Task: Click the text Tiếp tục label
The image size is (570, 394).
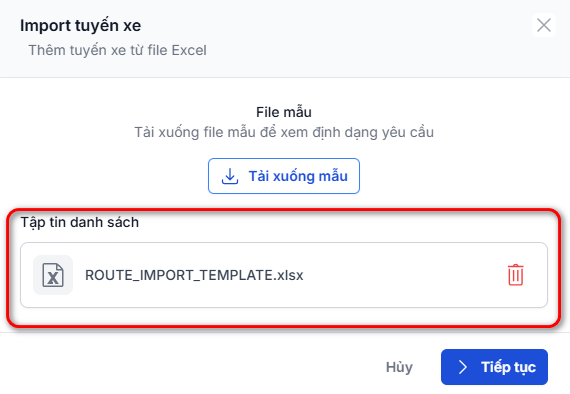Action: pyautogui.click(x=509, y=367)
